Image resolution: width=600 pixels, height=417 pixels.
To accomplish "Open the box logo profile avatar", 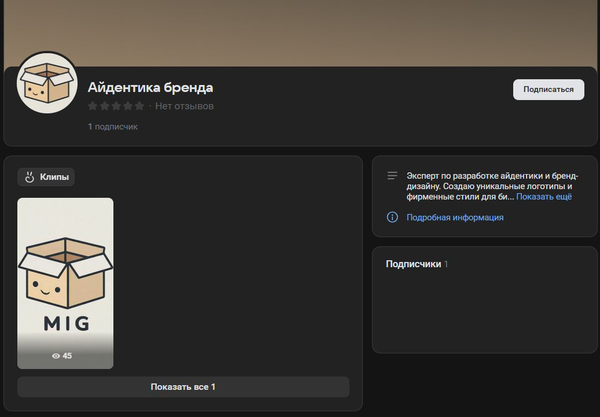I will [x=47, y=83].
